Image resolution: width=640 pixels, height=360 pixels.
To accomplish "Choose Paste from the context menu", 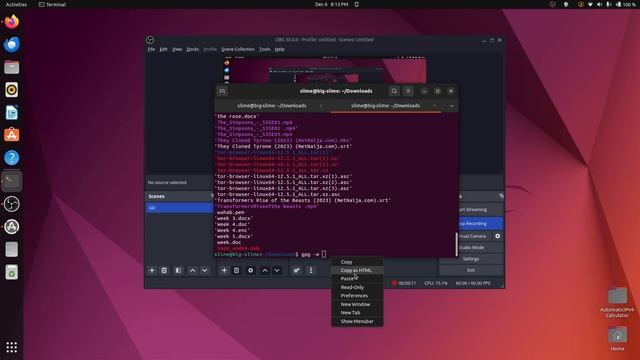I will 348,278.
